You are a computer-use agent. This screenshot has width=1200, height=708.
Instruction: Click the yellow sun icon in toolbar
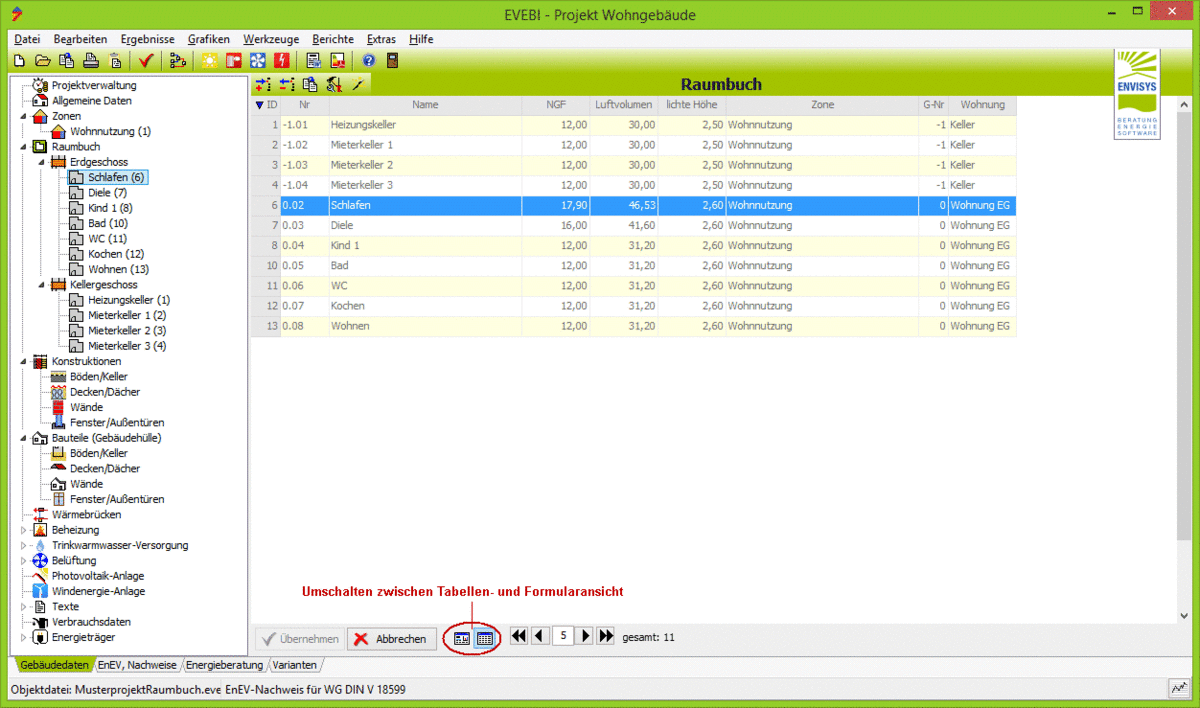click(209, 60)
